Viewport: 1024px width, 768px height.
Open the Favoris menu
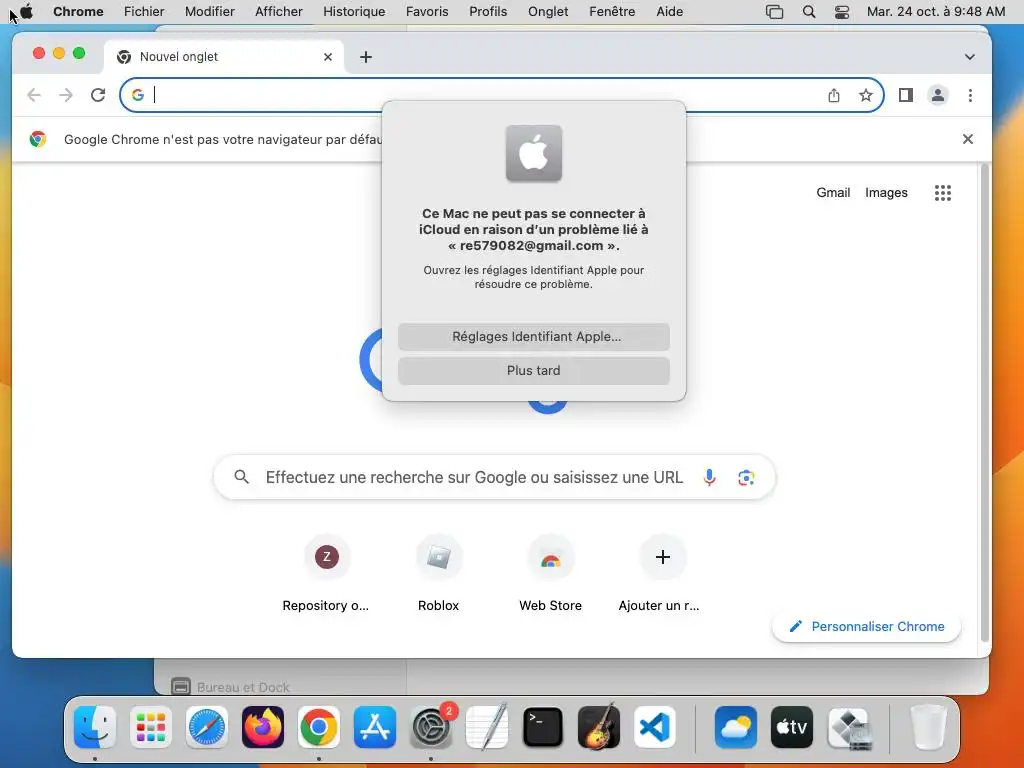[427, 11]
